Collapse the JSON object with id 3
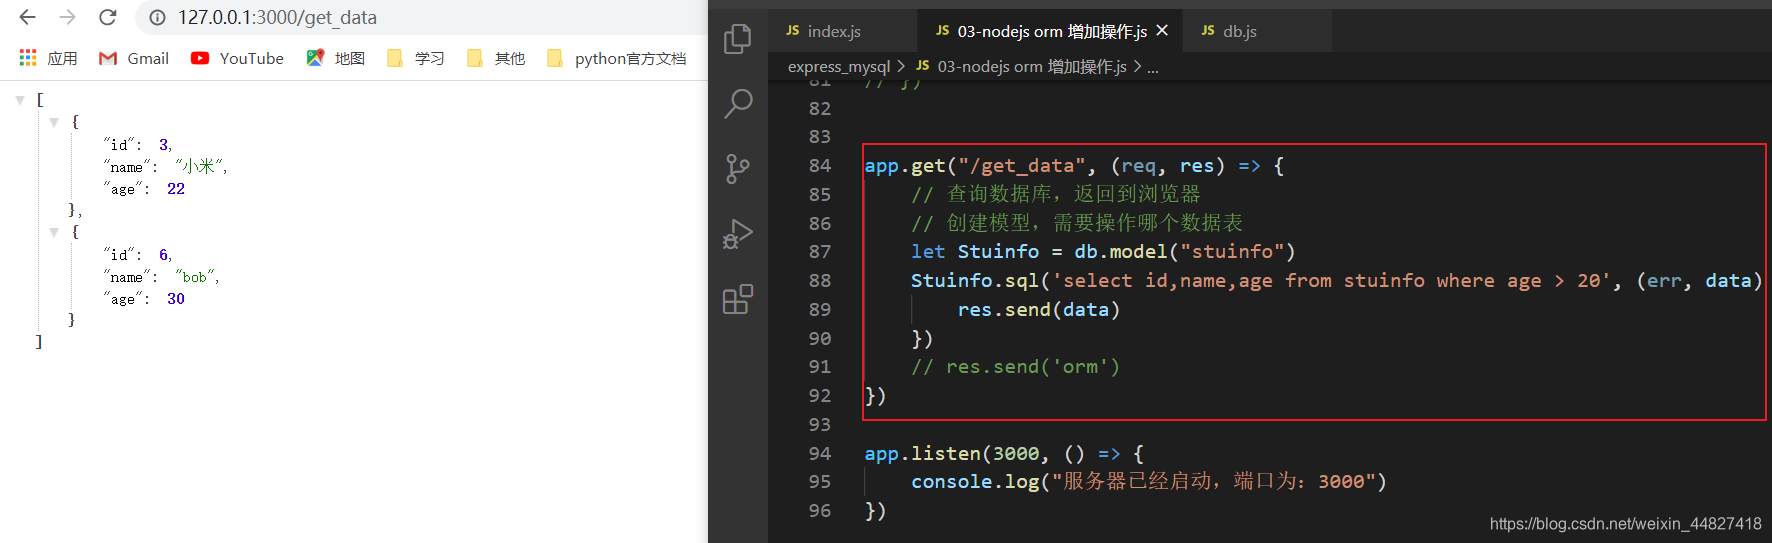Viewport: 1772px width, 543px height. point(54,122)
